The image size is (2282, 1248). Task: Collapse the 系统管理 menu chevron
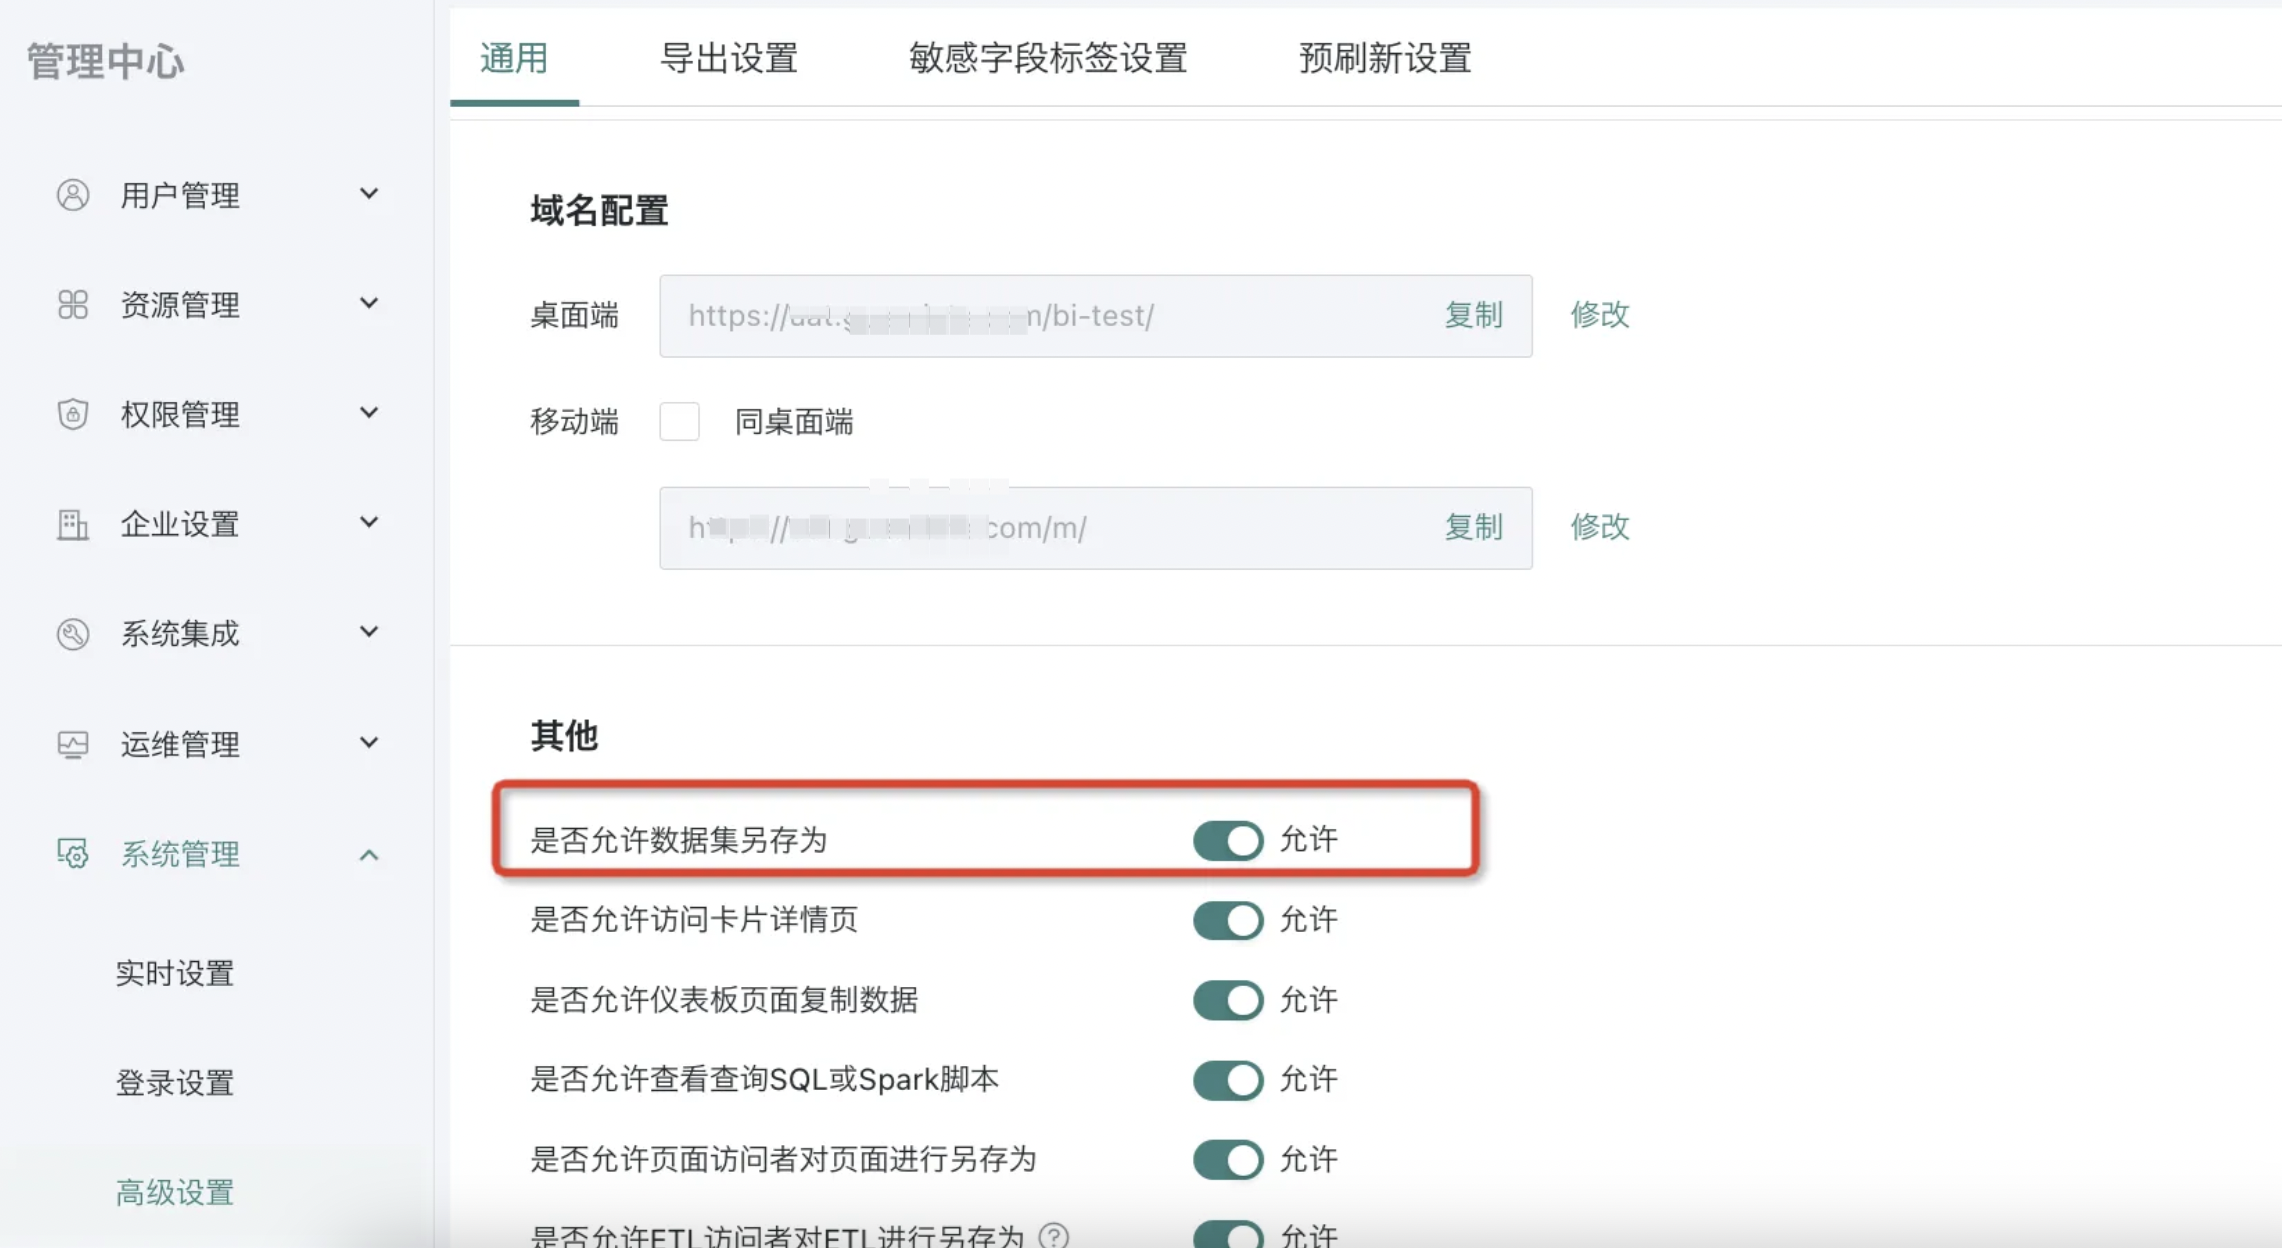click(369, 855)
